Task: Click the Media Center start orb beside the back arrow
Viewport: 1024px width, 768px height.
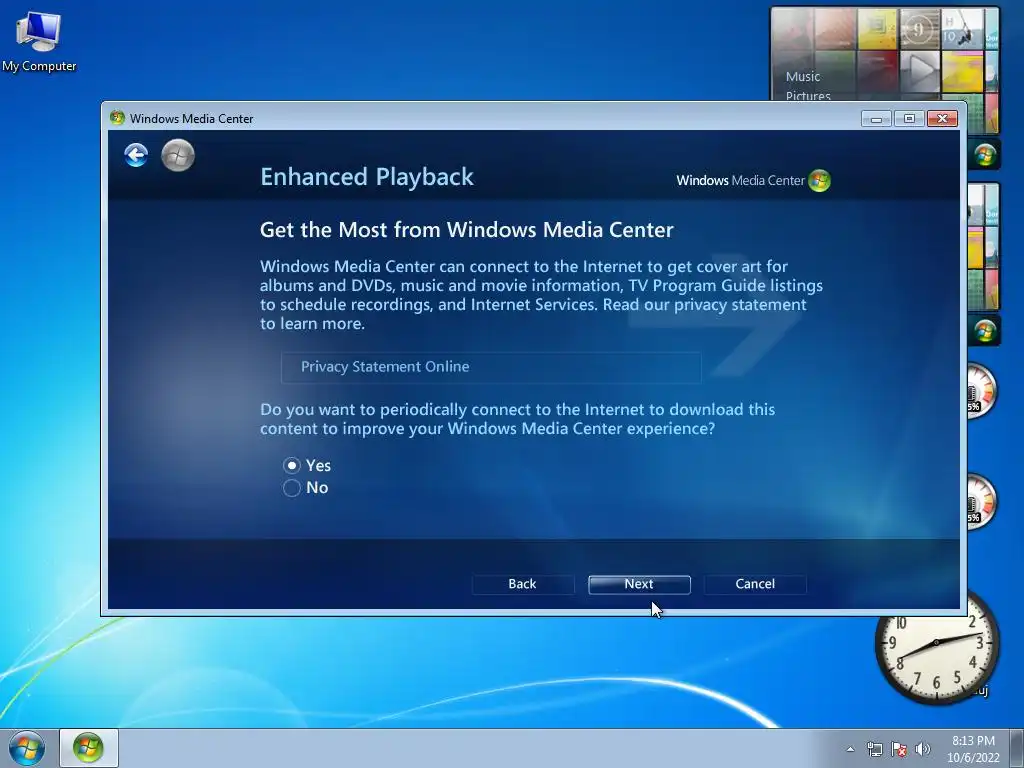Action: [x=178, y=155]
